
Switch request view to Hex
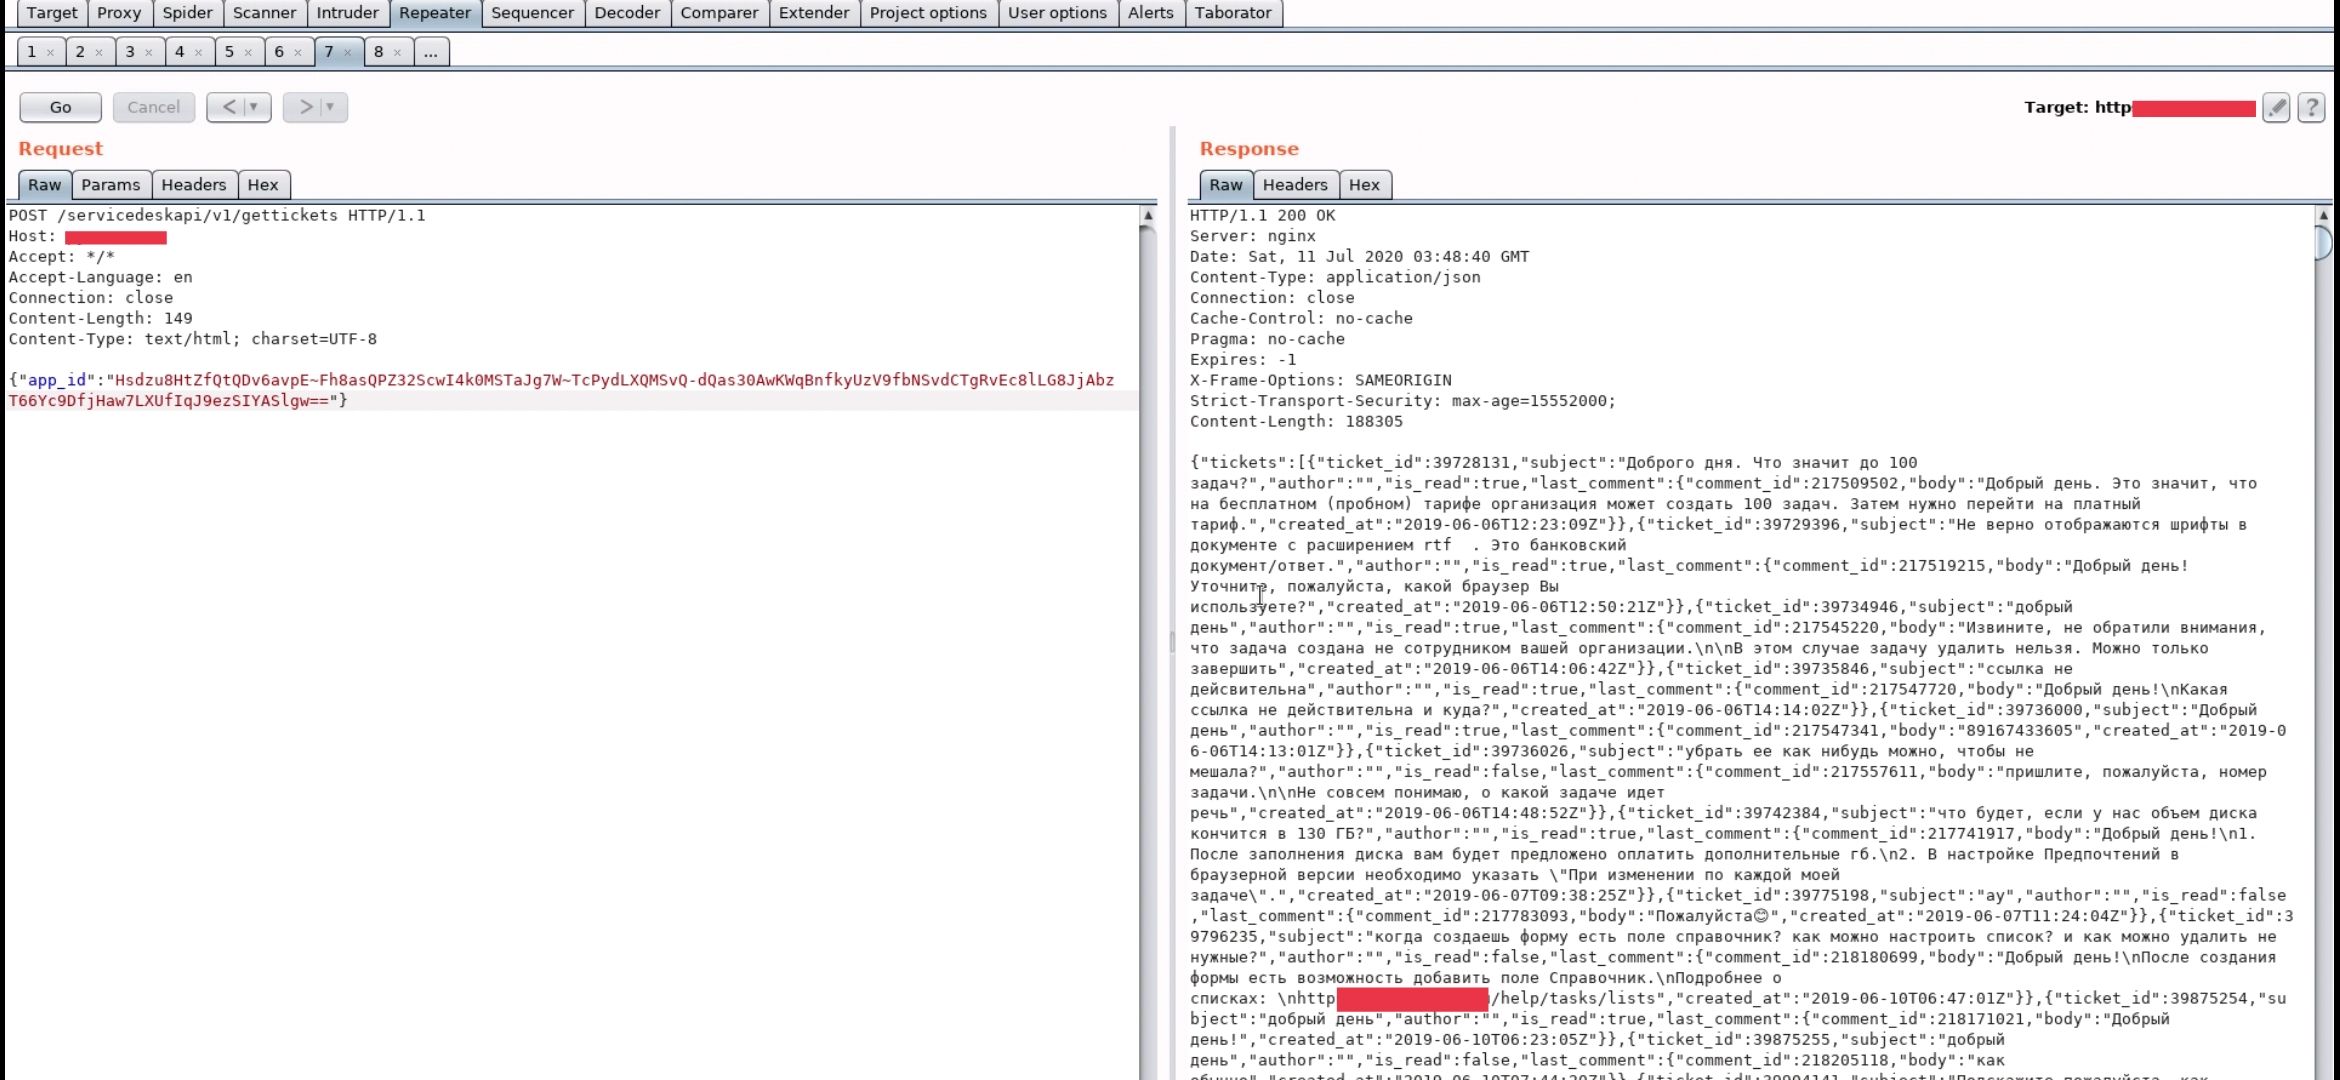click(263, 185)
